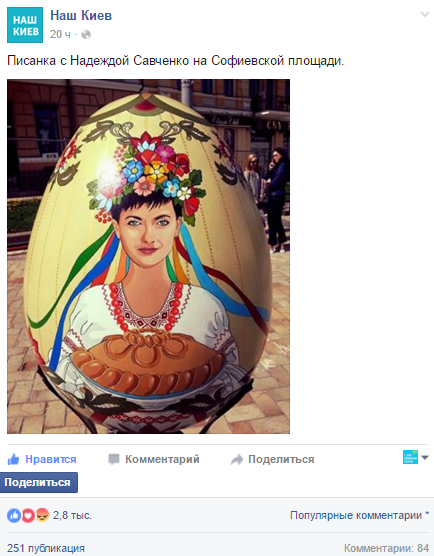434x556 pixels.
Task: Open the 2,8 тыс. reactions count
Action: pos(72,515)
